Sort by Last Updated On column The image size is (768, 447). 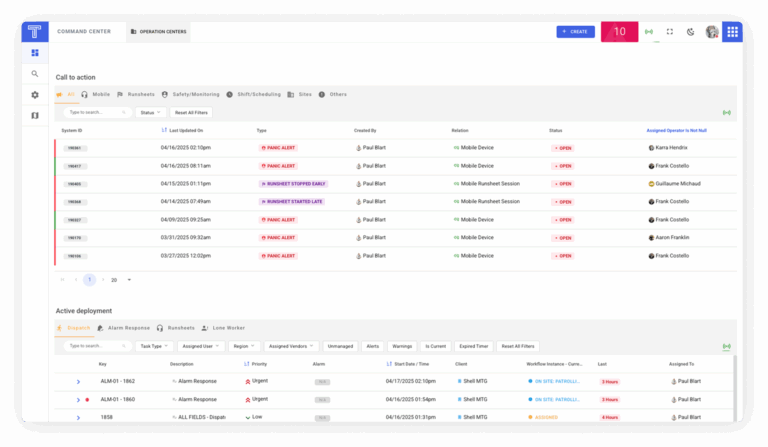[182, 131]
